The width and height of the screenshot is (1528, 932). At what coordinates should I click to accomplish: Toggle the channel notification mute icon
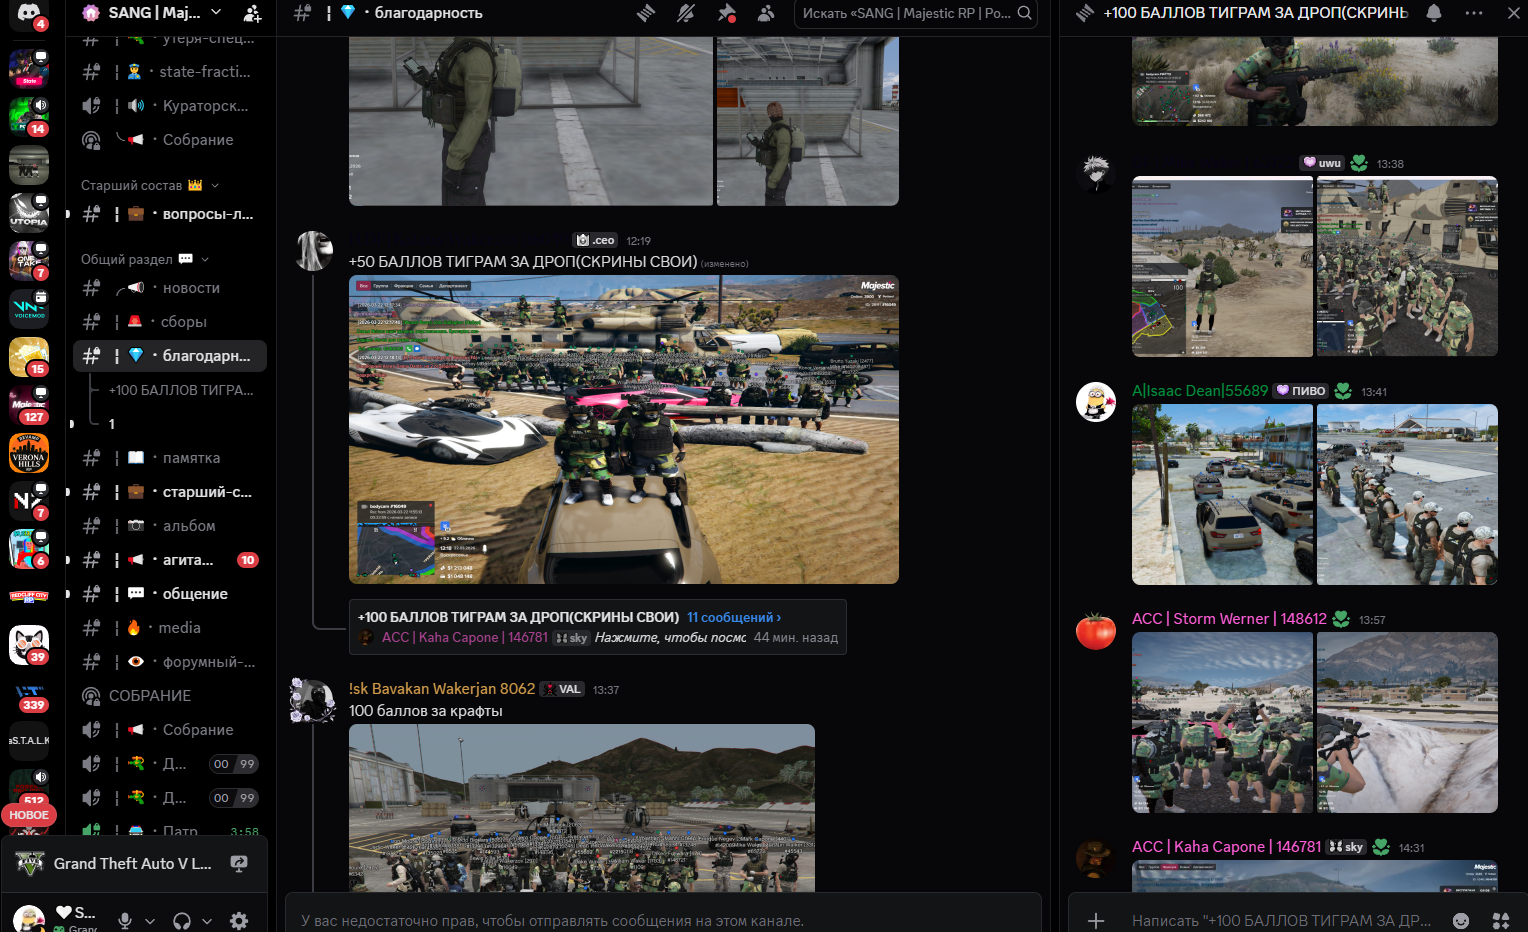686,13
